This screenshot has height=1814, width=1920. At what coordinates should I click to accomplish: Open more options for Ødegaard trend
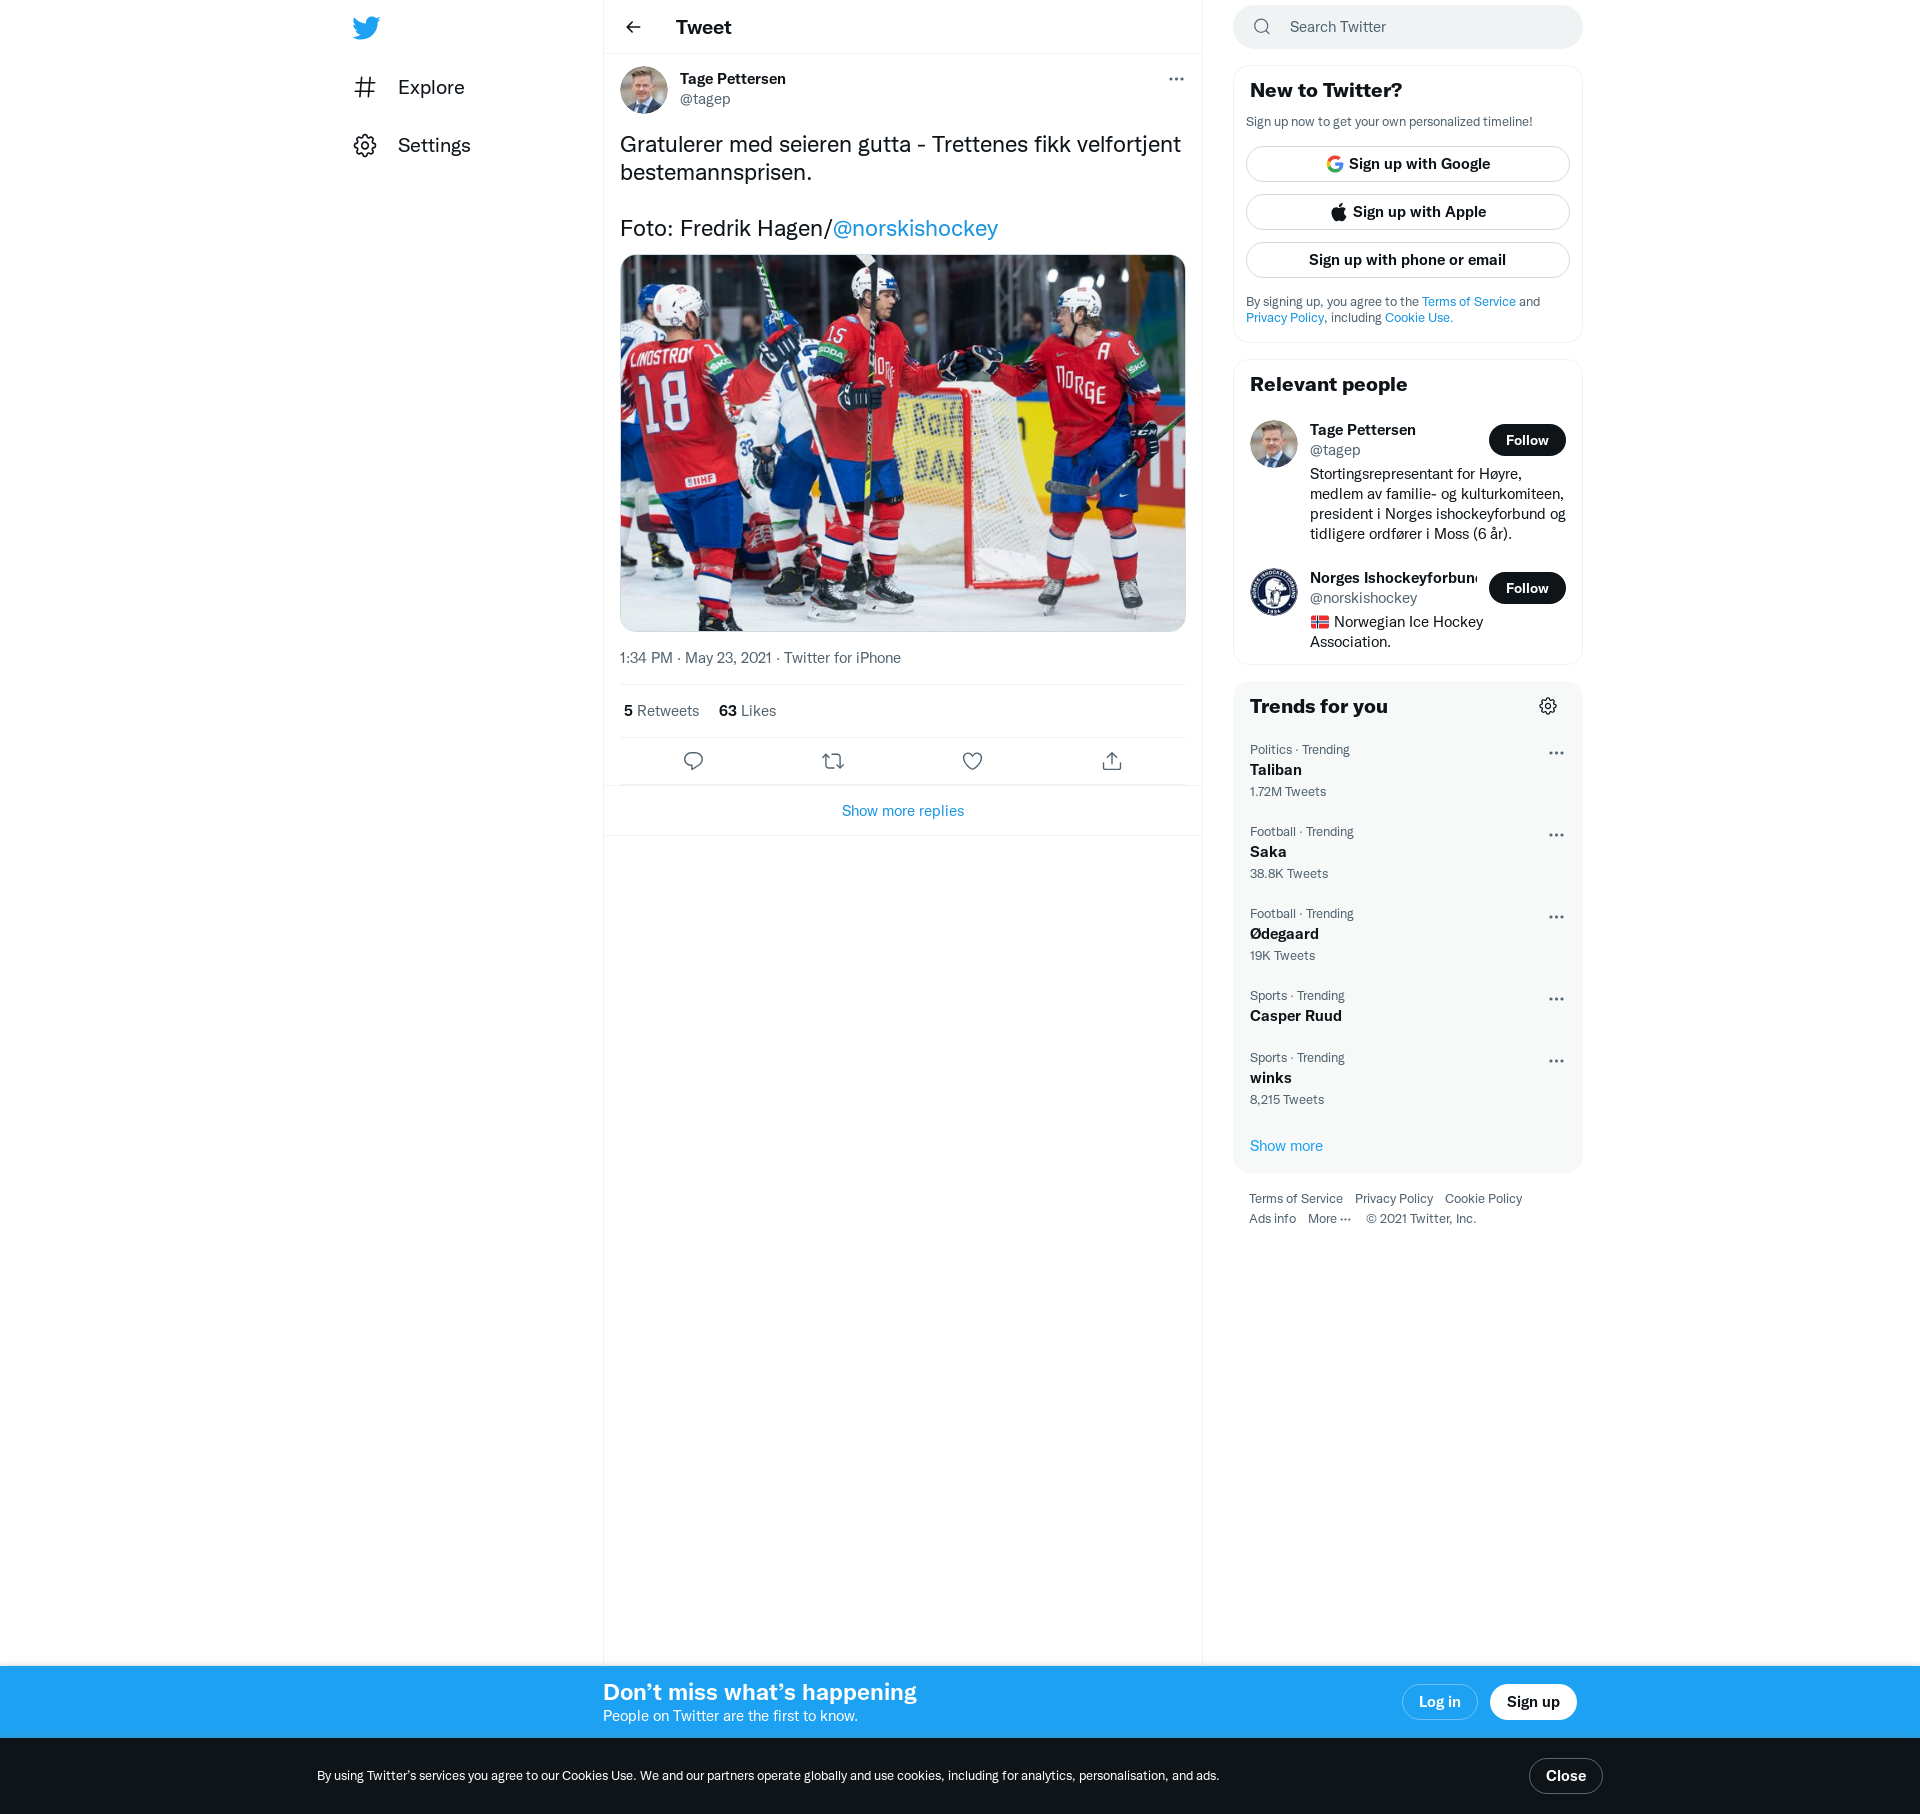pos(1556,917)
